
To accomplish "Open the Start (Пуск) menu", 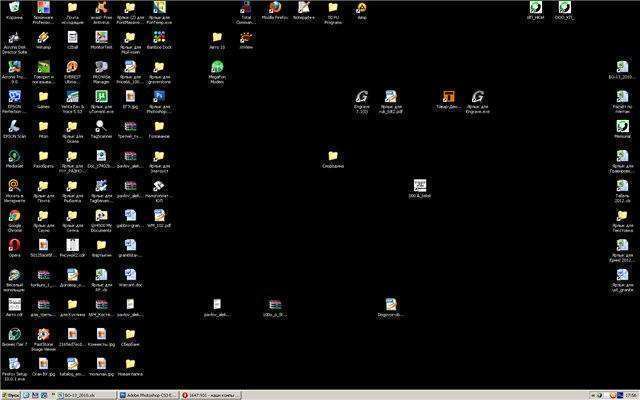I will coord(11,395).
